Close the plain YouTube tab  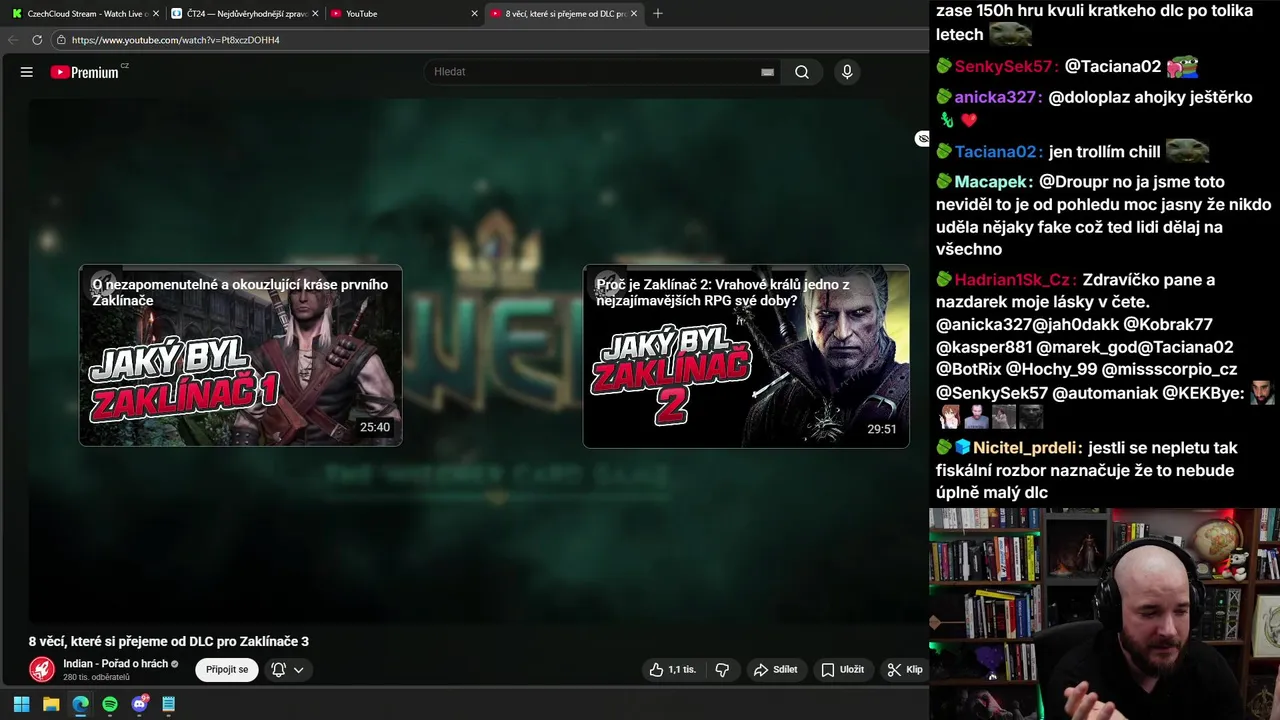pos(474,14)
